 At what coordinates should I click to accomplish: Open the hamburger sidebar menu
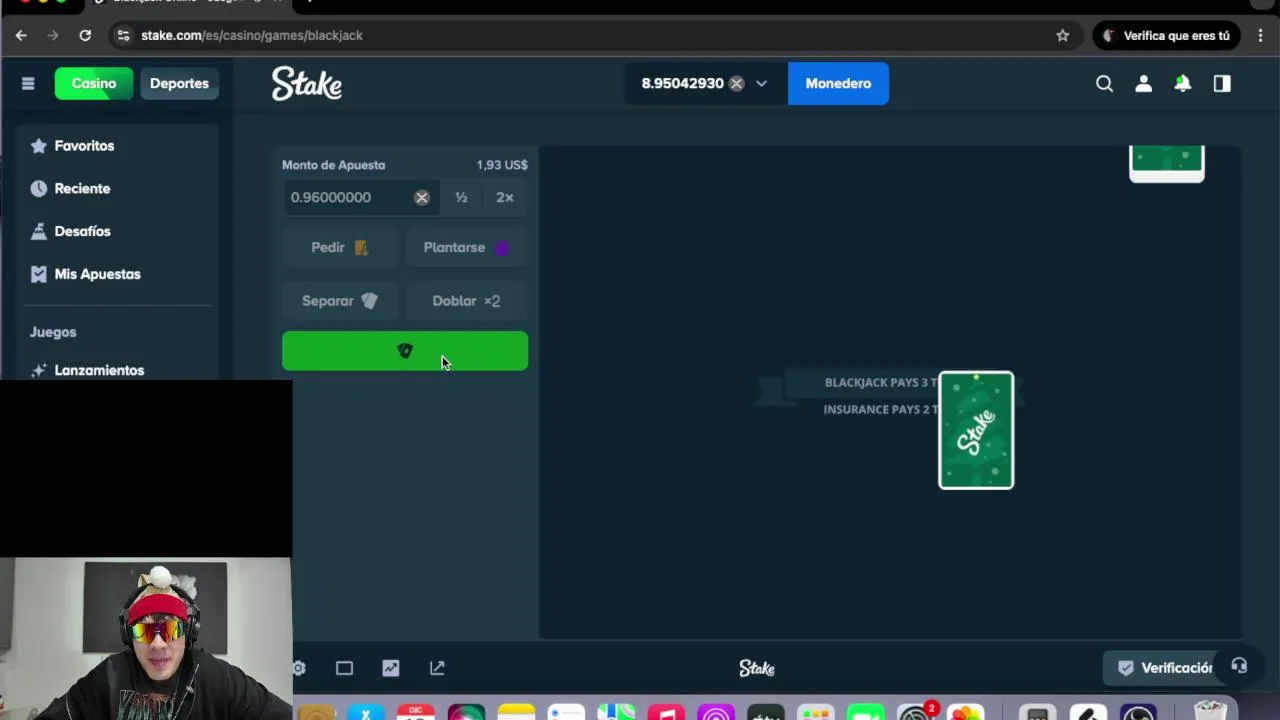pos(28,84)
